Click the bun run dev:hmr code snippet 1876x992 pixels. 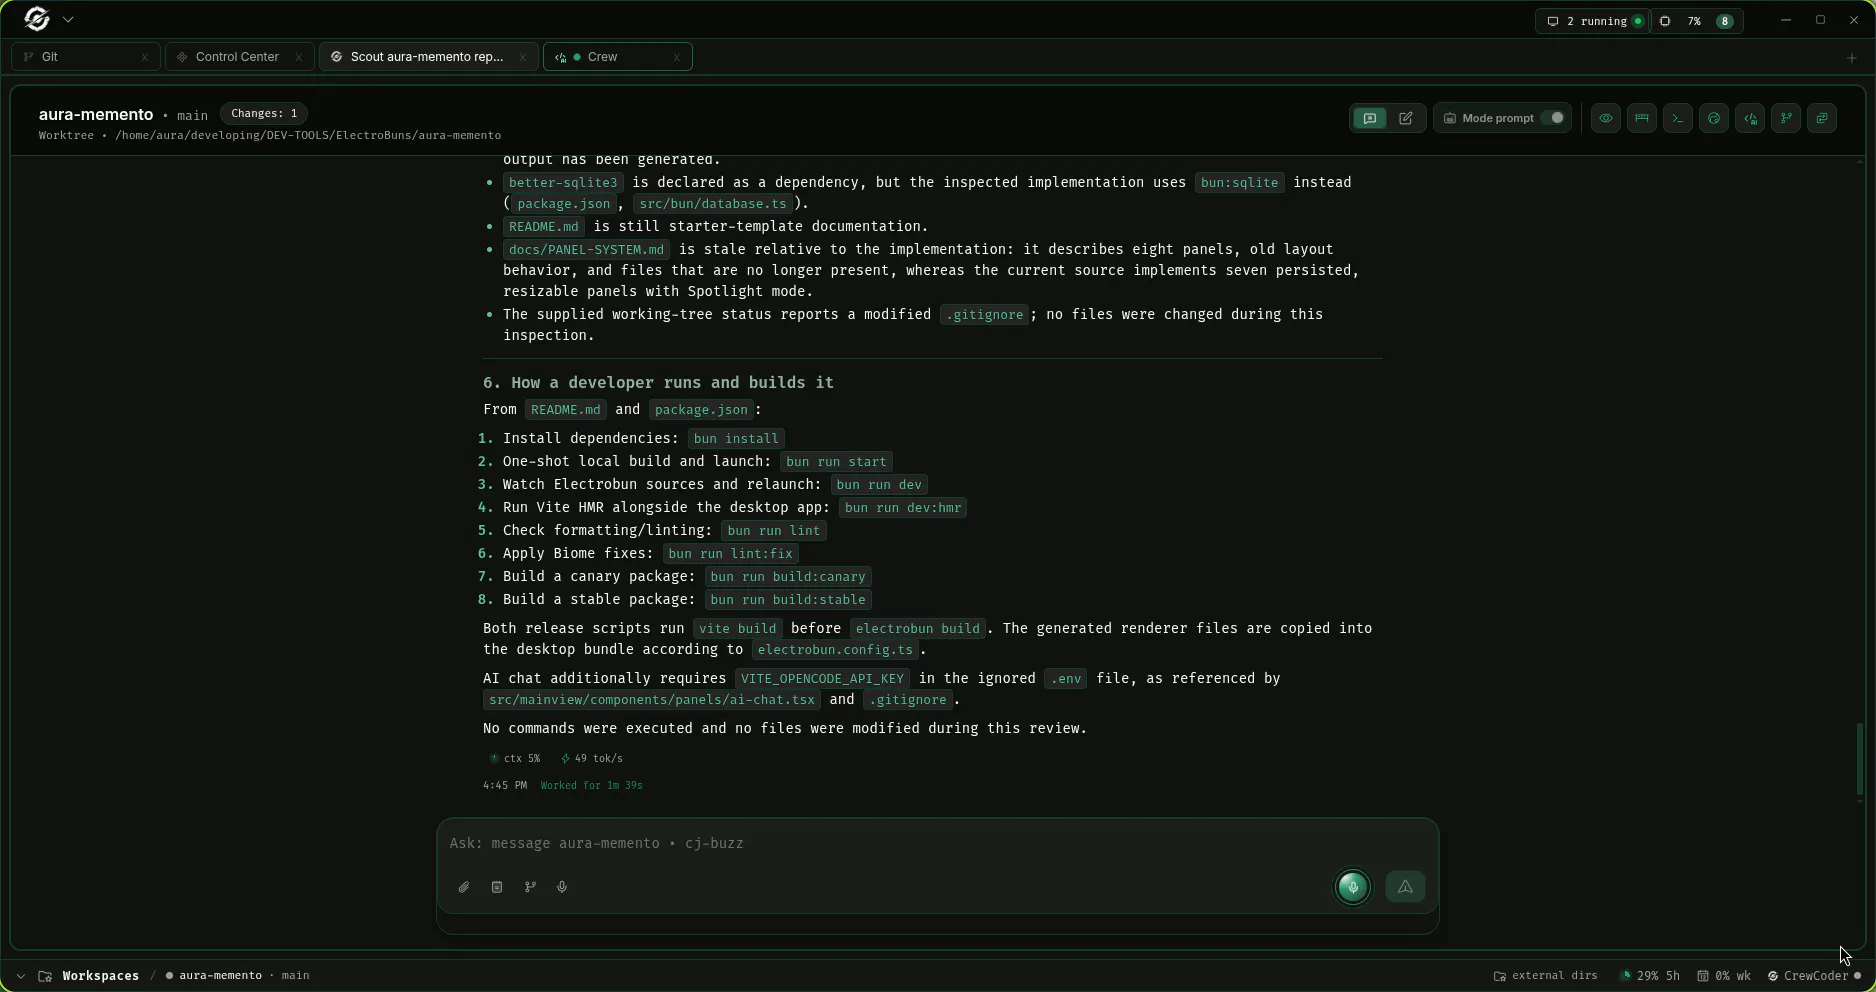(x=903, y=508)
